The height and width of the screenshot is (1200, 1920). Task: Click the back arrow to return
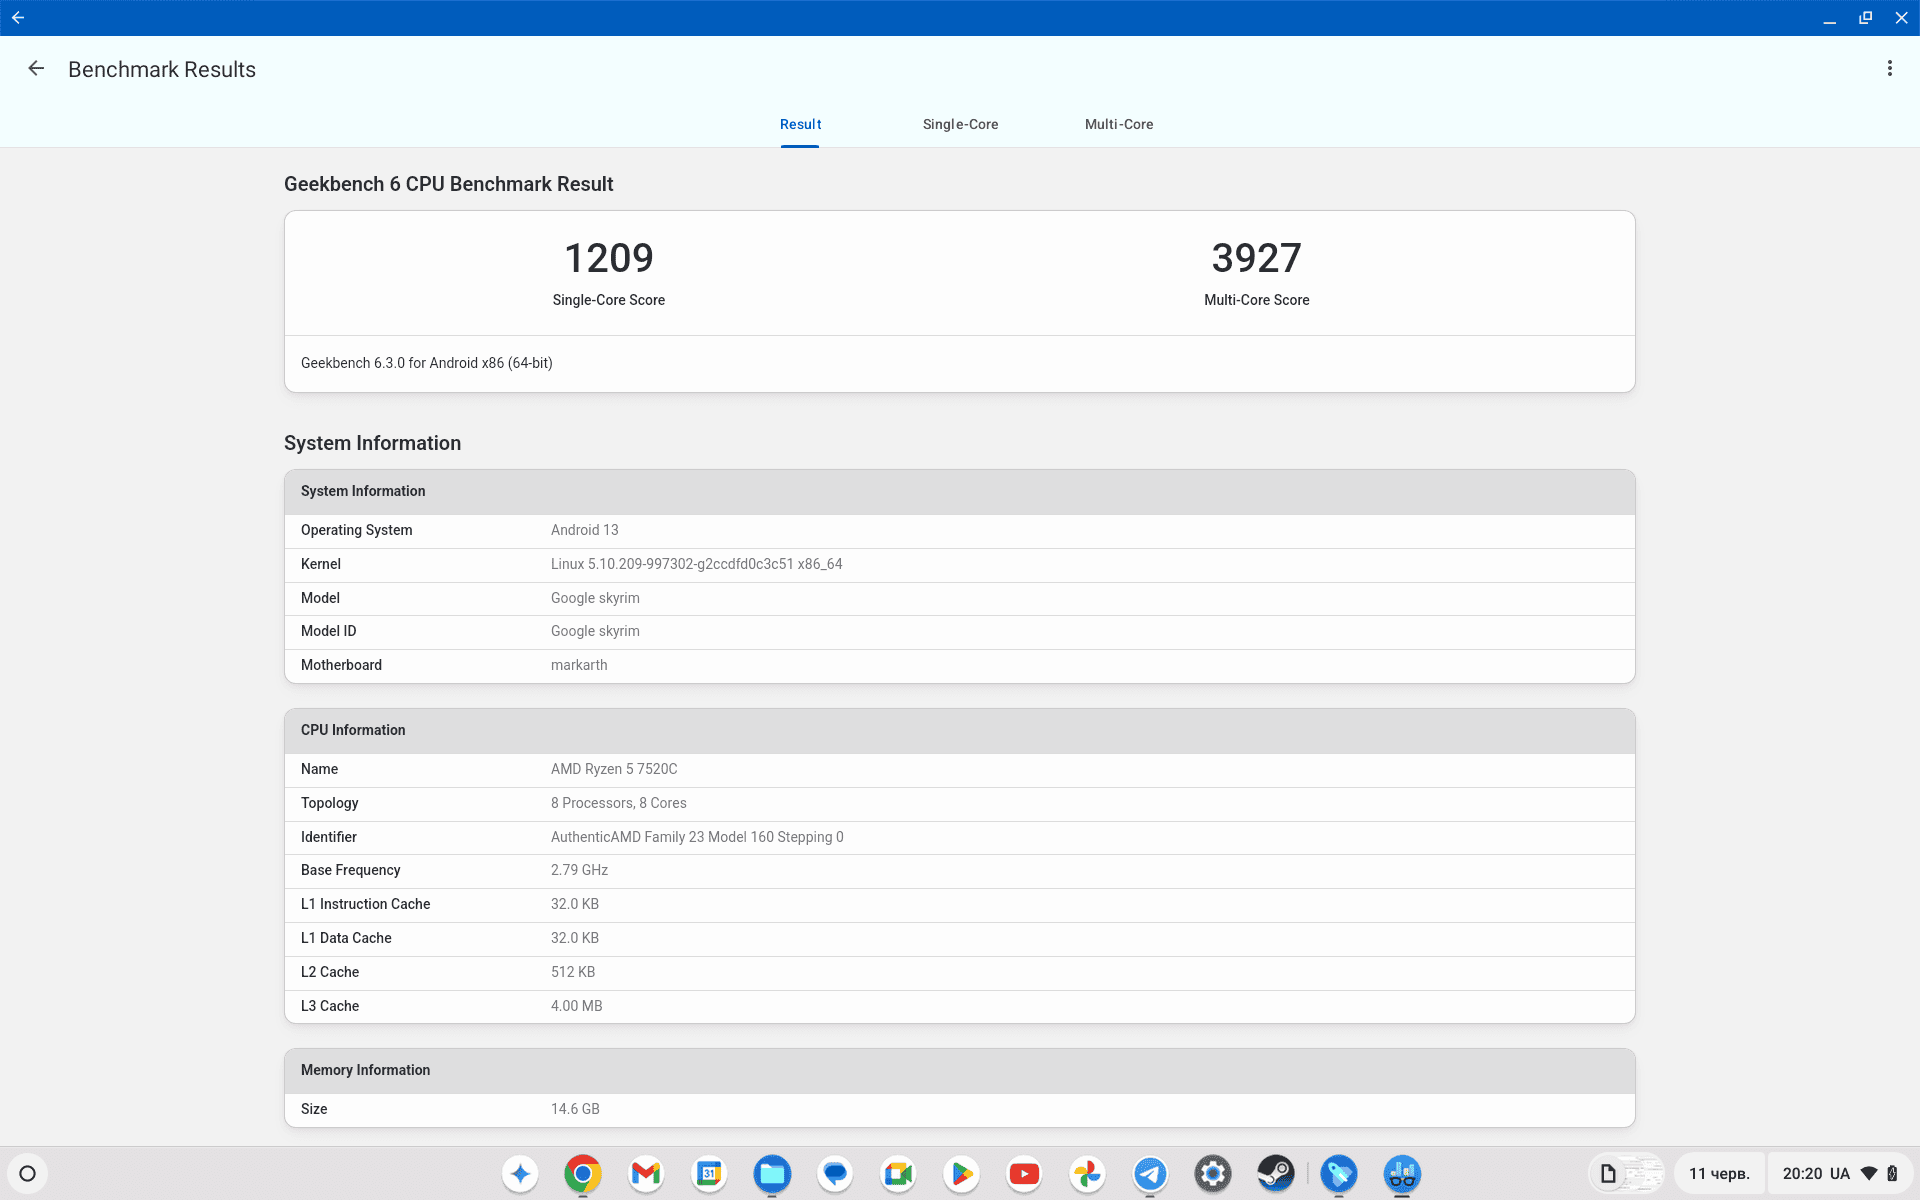(x=37, y=68)
